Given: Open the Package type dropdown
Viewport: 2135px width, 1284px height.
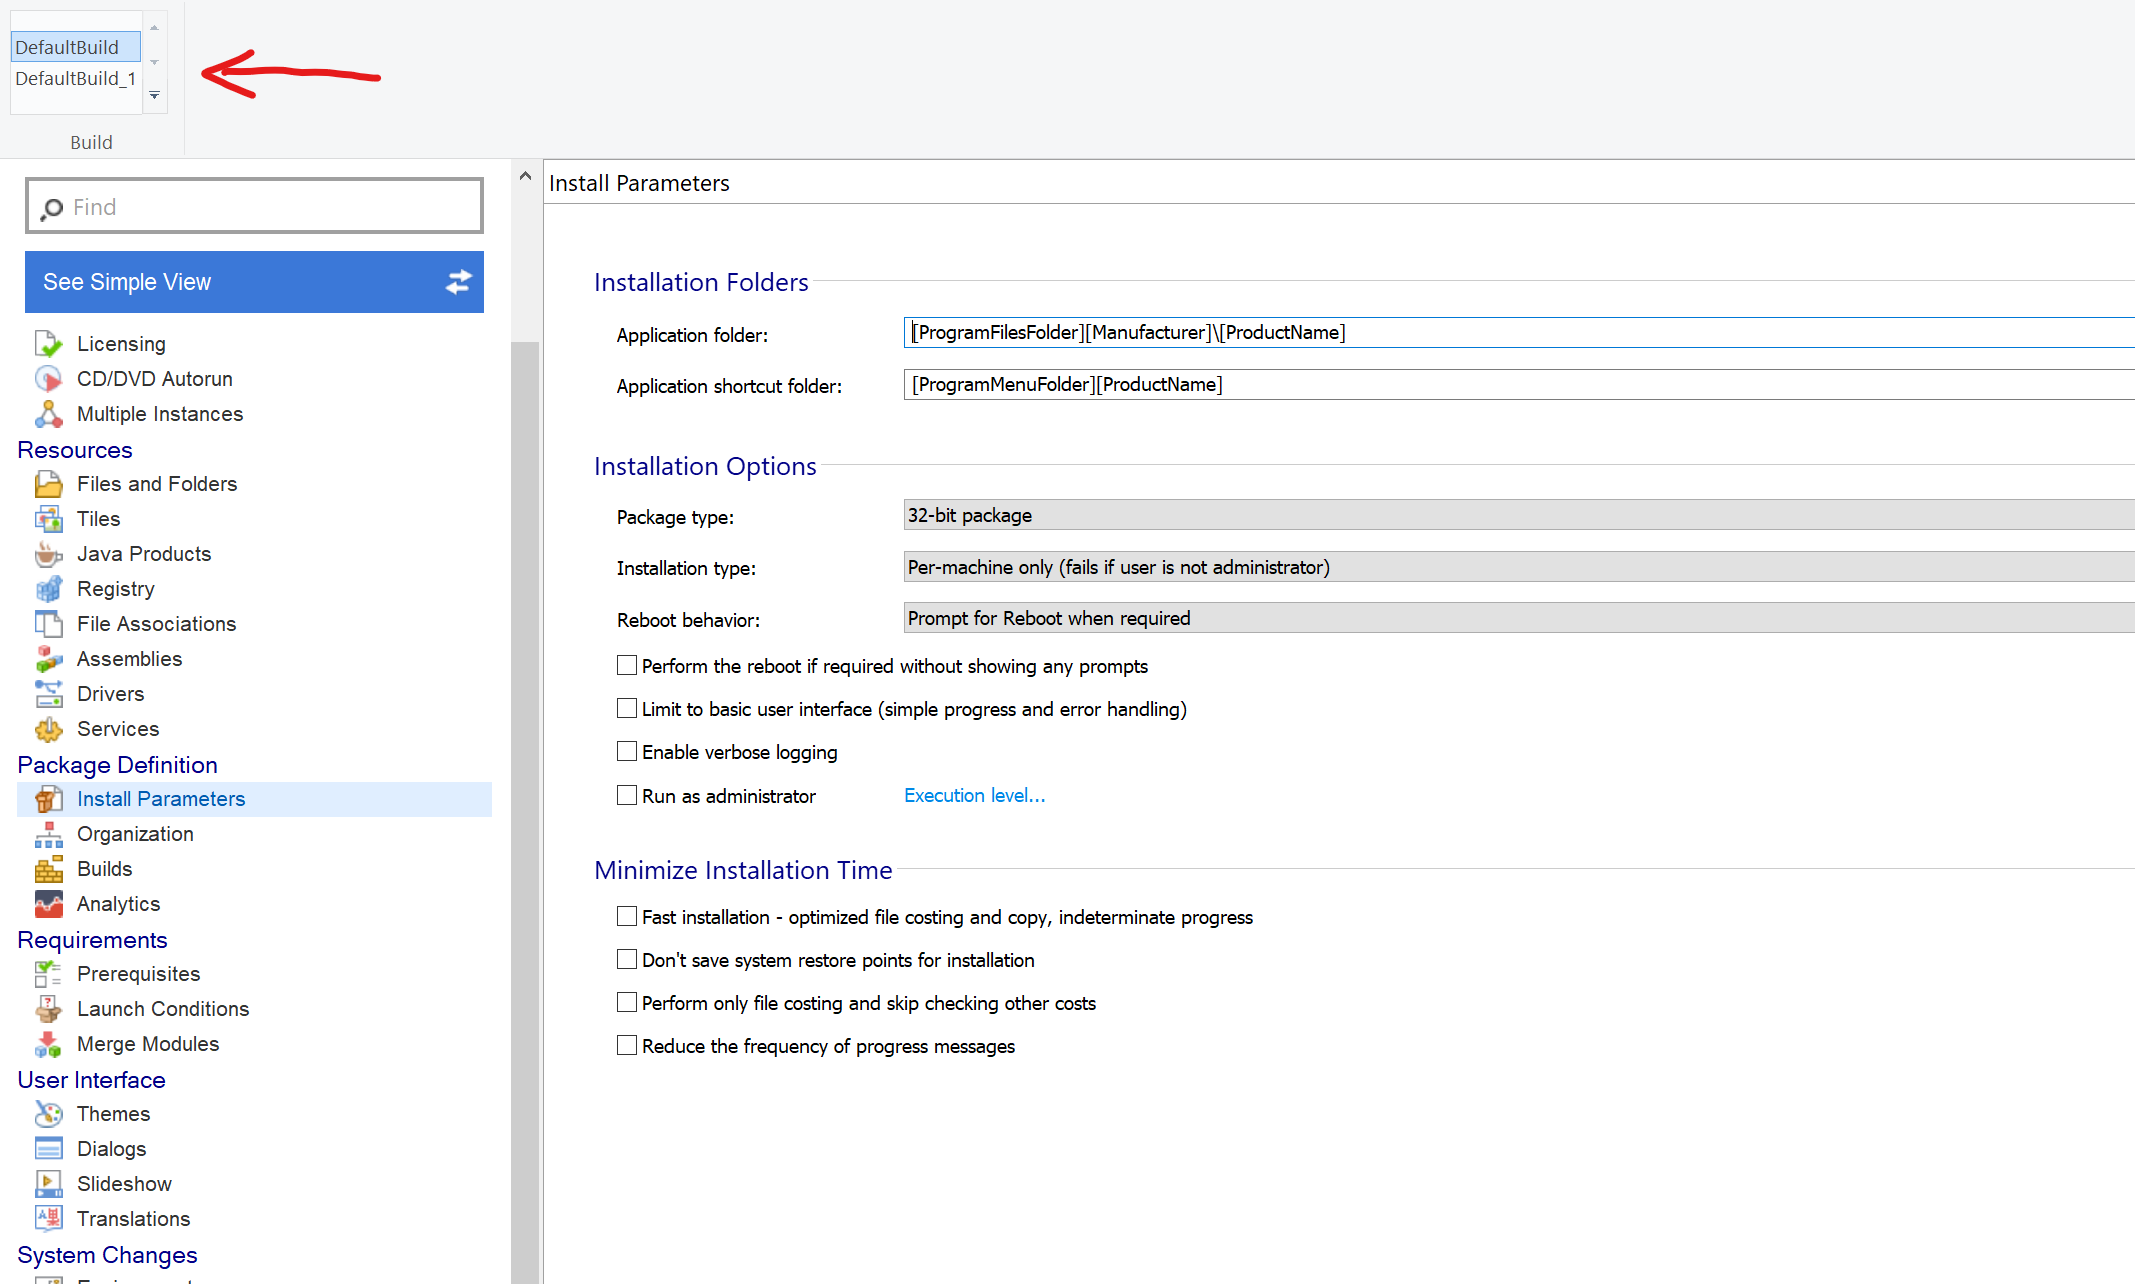Looking at the screenshot, I should tap(1500, 515).
